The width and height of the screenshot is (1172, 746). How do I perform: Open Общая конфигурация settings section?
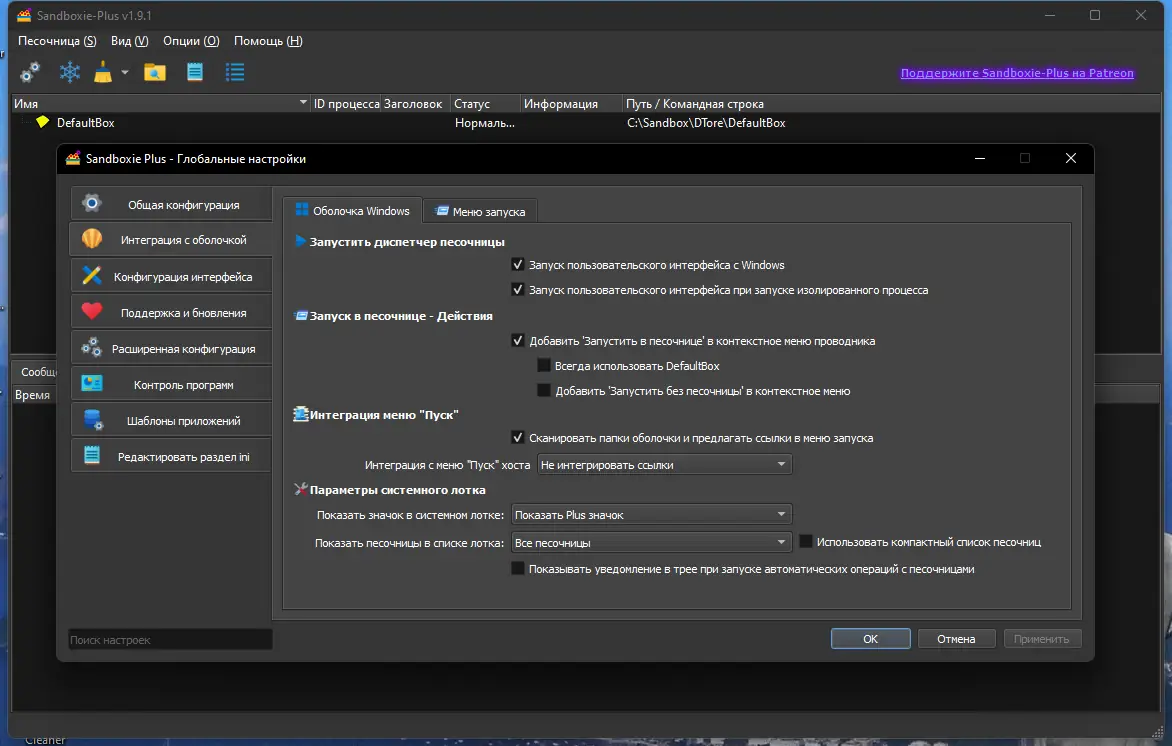click(x=171, y=204)
